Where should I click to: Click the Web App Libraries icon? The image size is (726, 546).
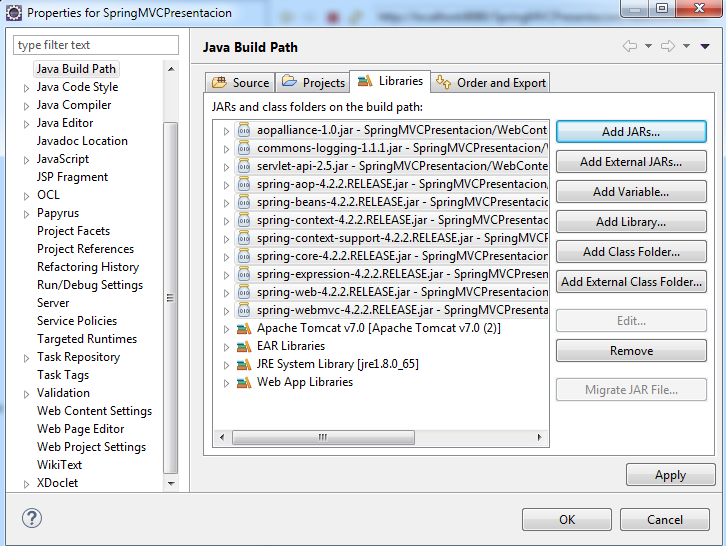click(x=243, y=382)
